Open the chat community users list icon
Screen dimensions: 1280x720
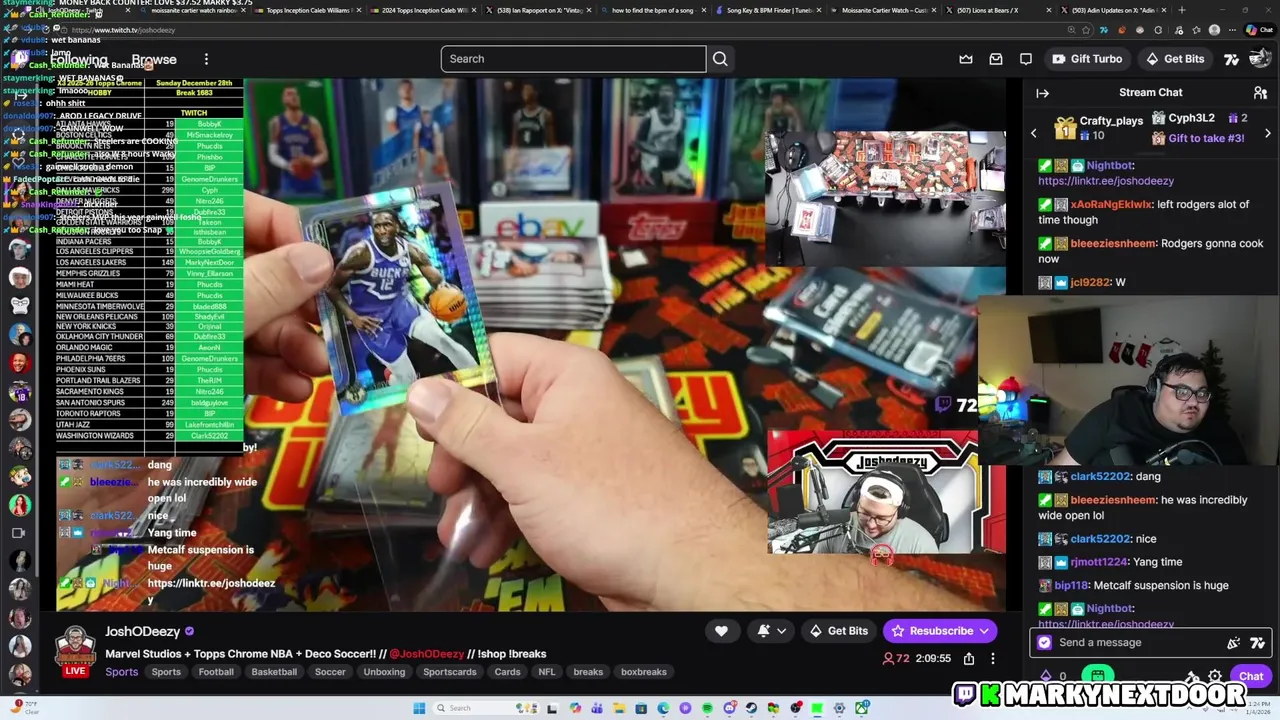(1260, 93)
